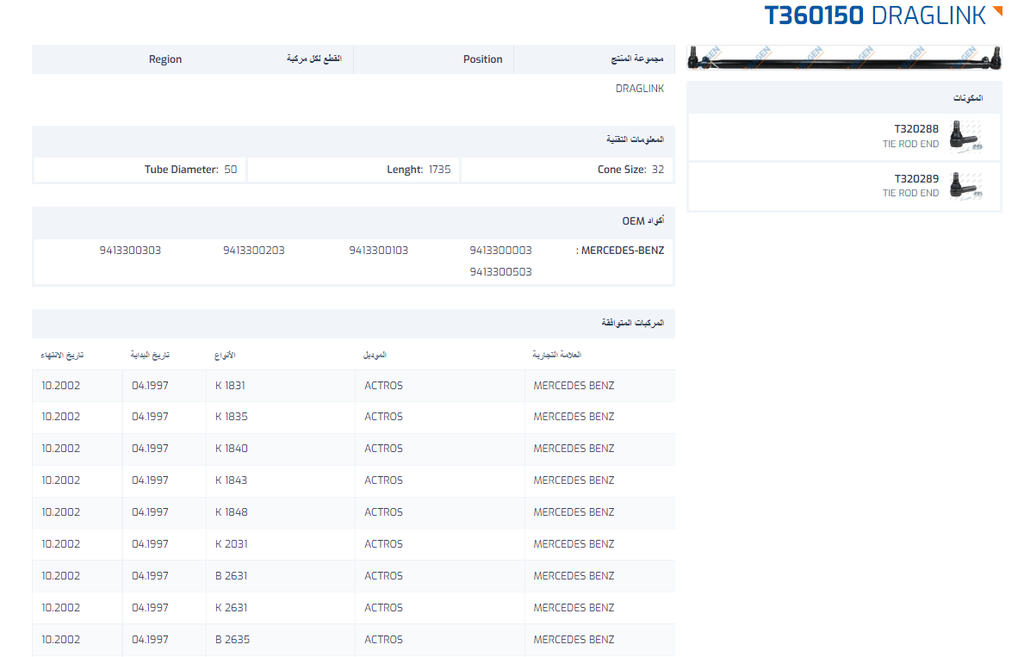The width and height of the screenshot is (1024, 657).
Task: Click the Lenght: 1735 cell
Action: click(x=353, y=170)
